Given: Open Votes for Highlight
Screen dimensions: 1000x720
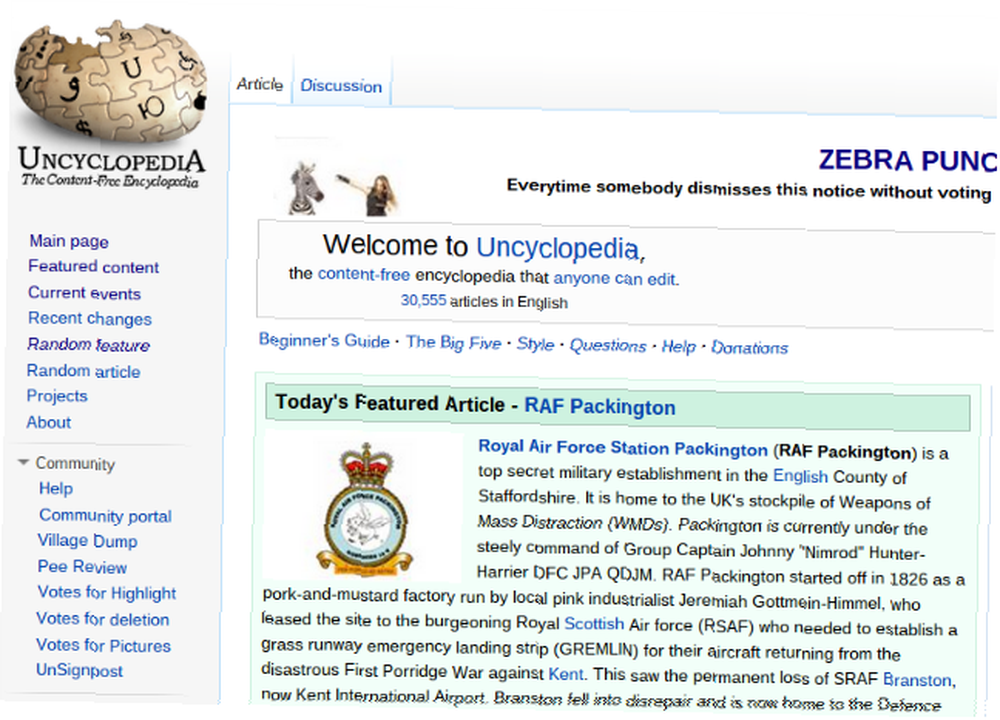Looking at the screenshot, I should coord(107,592).
